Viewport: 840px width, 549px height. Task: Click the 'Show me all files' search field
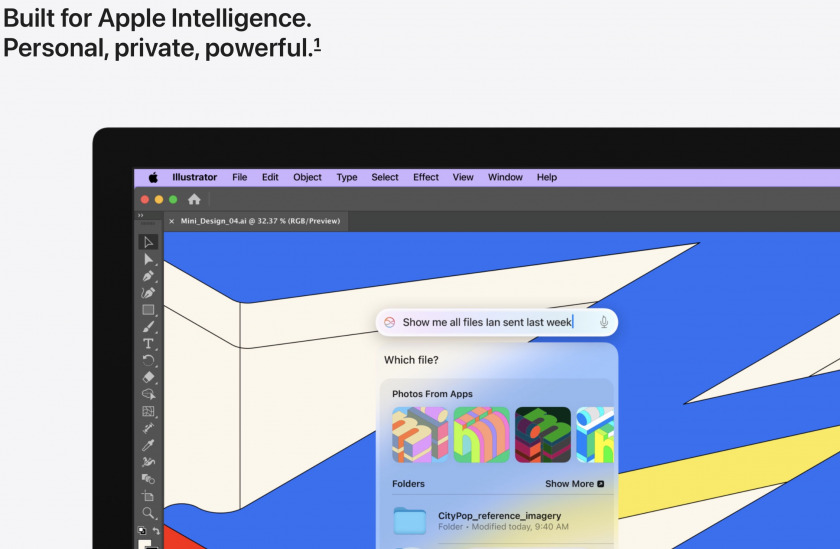[x=497, y=322]
